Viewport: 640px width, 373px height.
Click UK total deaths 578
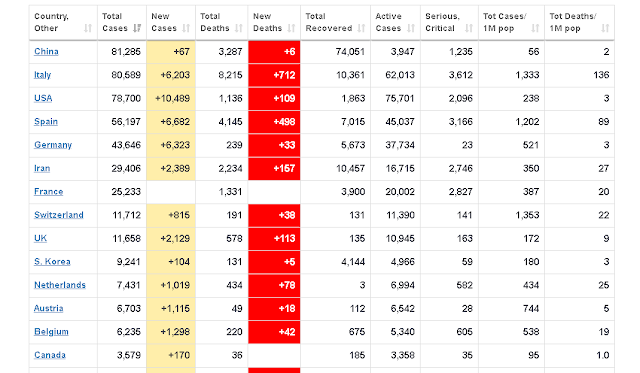(x=234, y=238)
